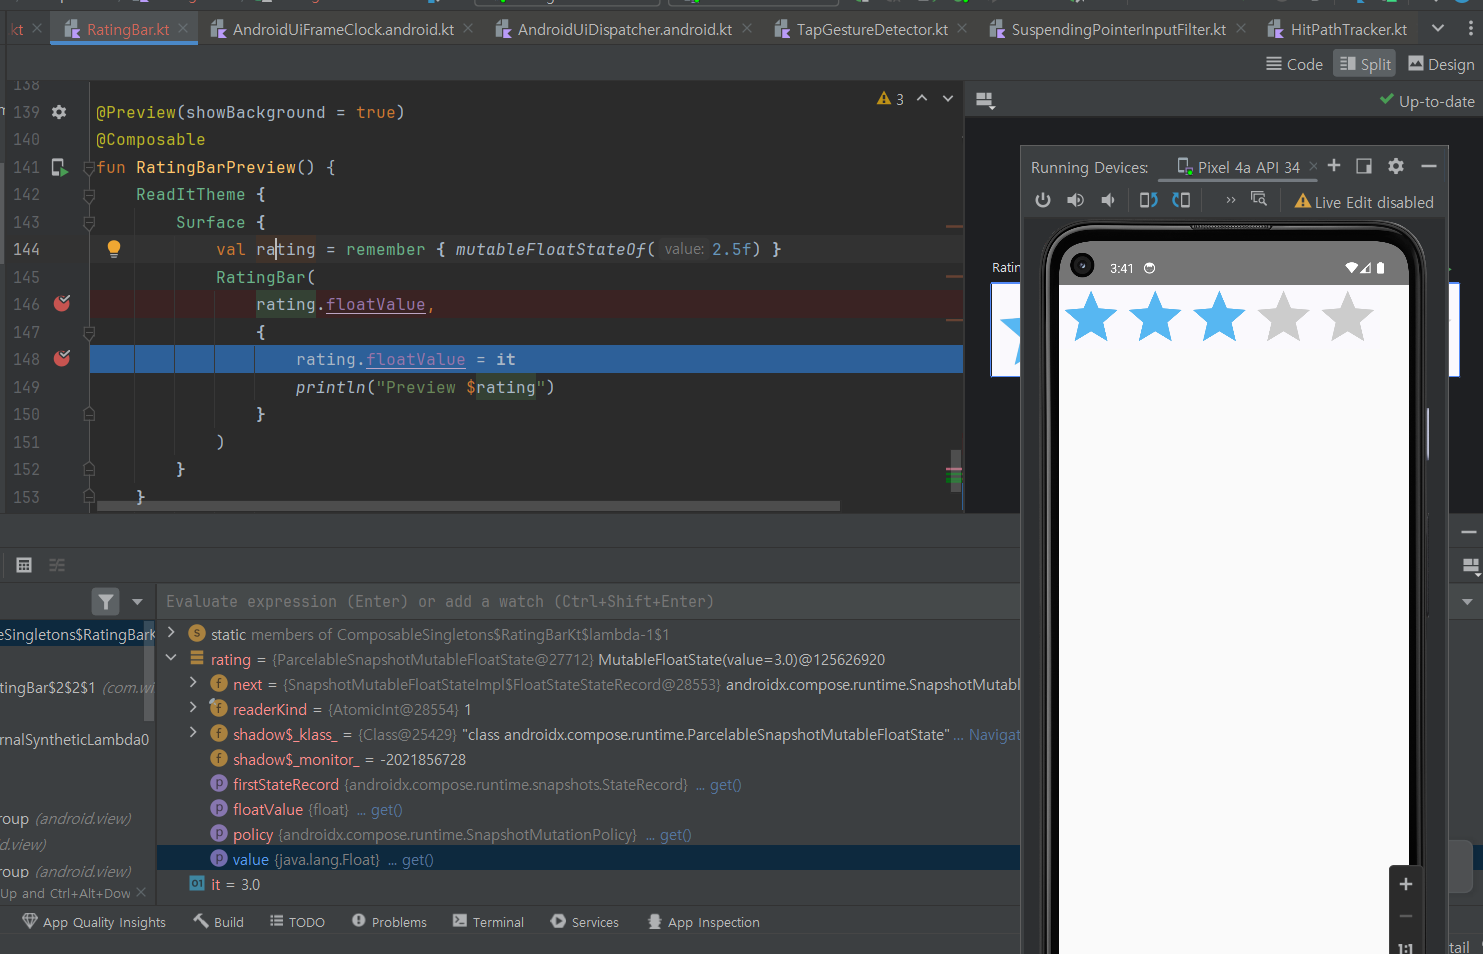This screenshot has width=1483, height=954.
Task: Click get() link for firstStateRecord
Action: pos(725,785)
